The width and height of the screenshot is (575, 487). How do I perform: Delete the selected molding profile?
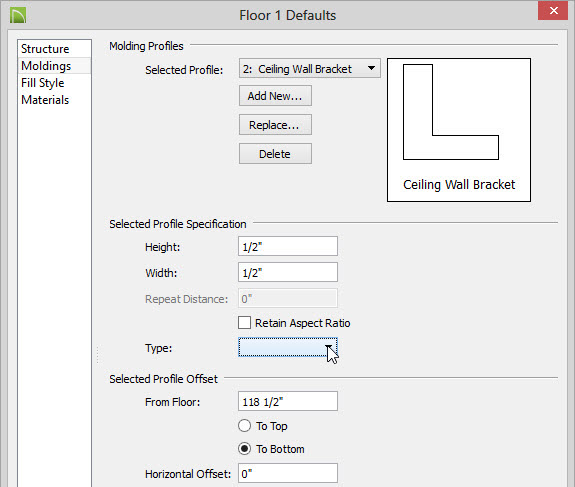tap(275, 154)
